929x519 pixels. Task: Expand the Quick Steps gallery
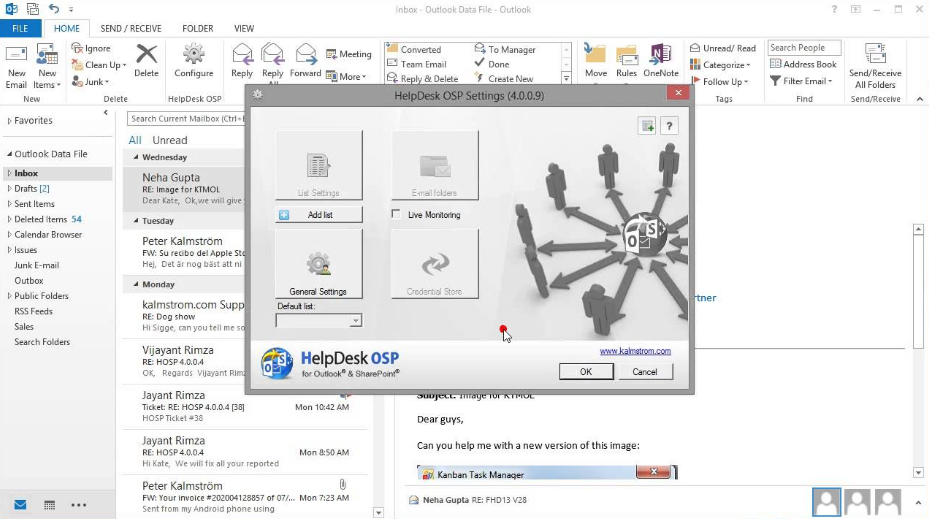(566, 78)
